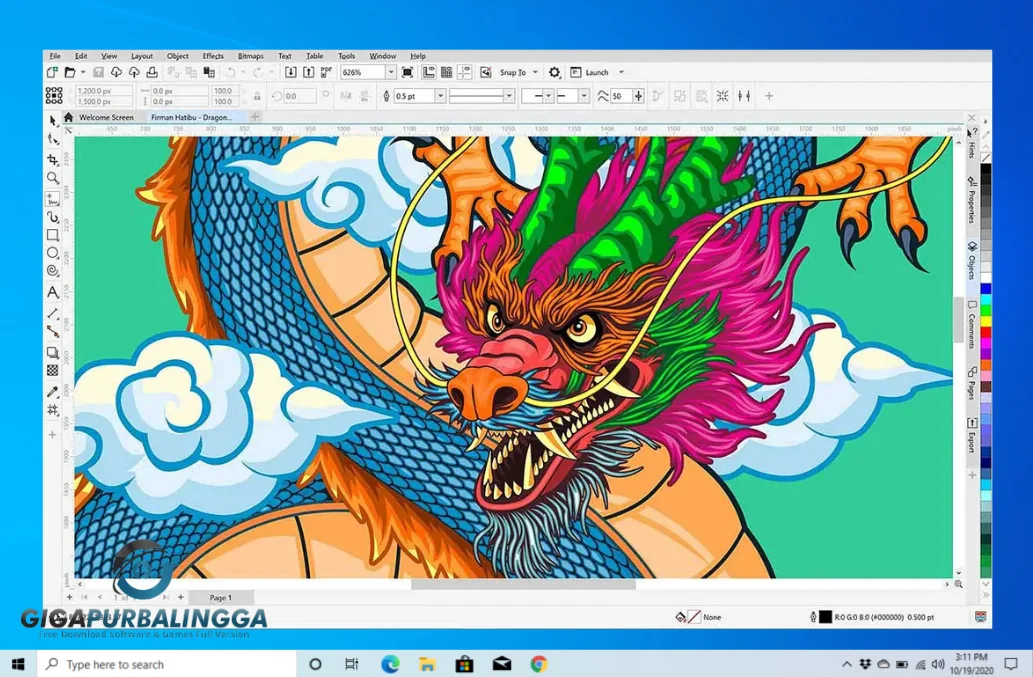Toggle the Snap To options
This screenshot has height=677, width=1033.
click(x=519, y=71)
